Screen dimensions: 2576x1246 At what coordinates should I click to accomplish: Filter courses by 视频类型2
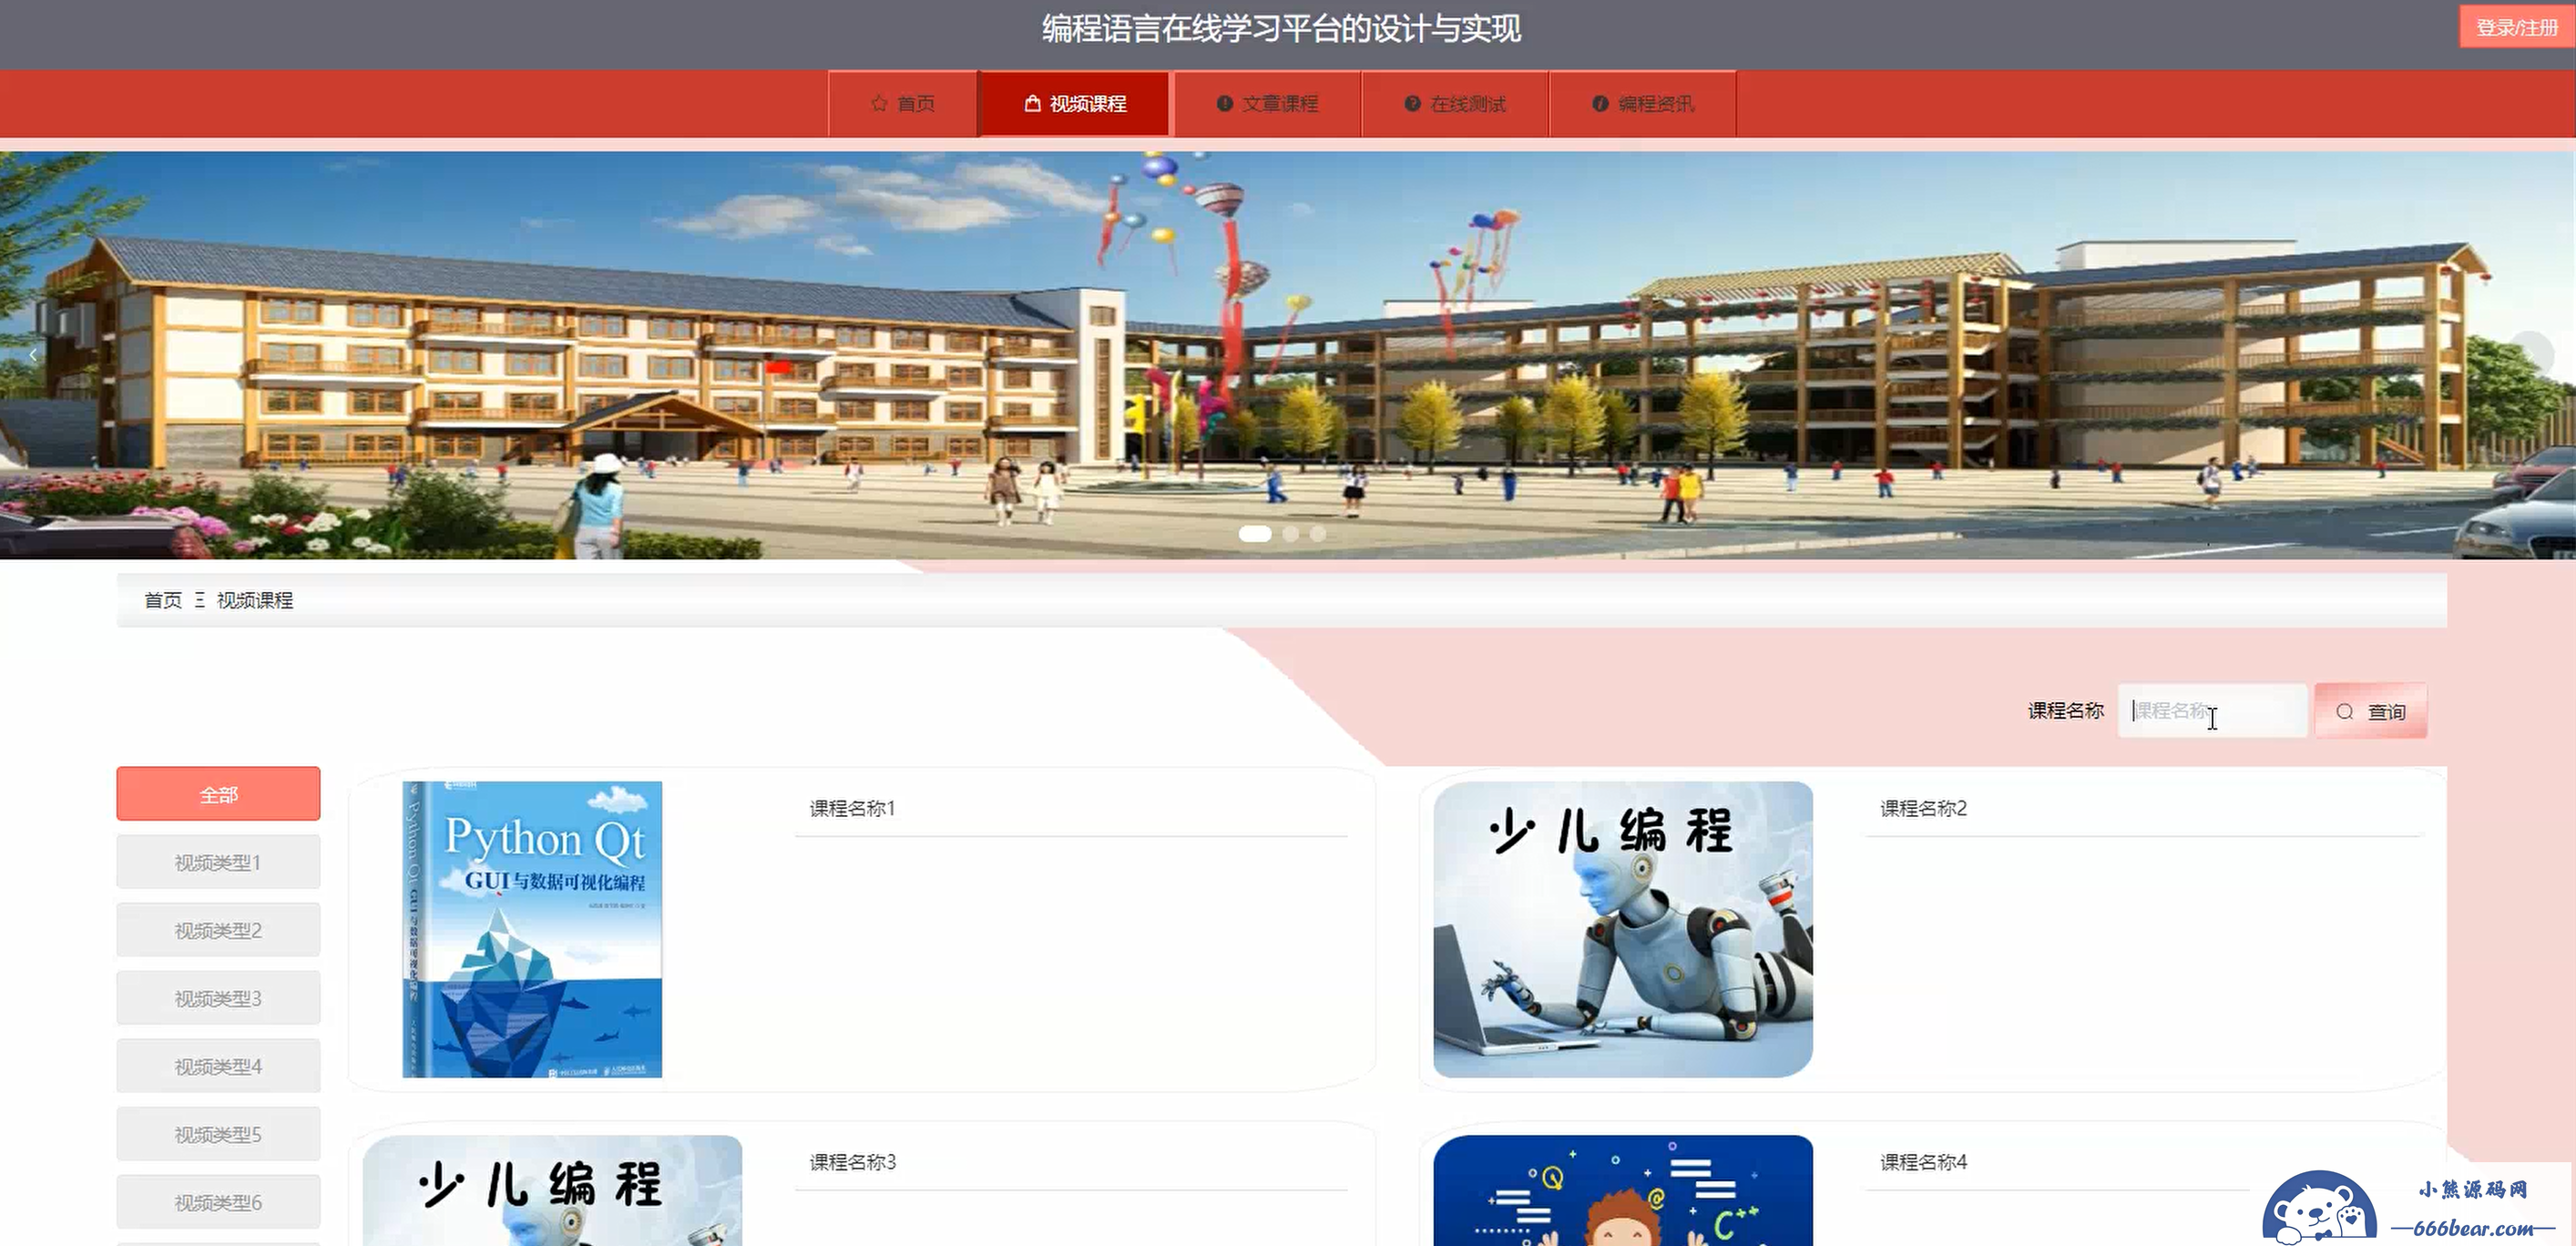tap(218, 930)
